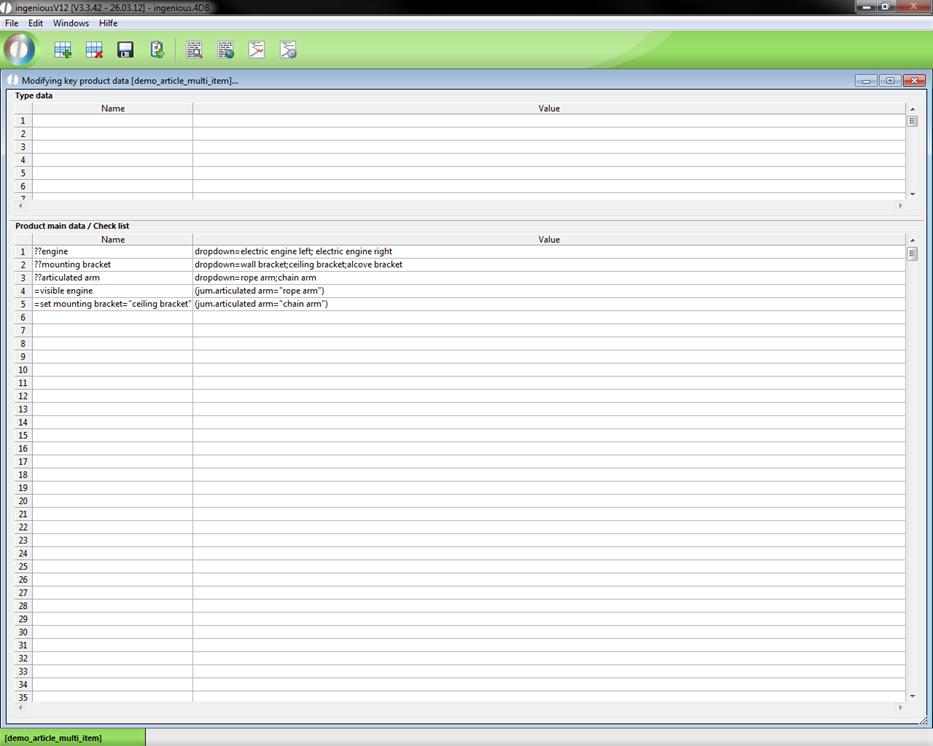Image resolution: width=933 pixels, height=746 pixels.
Task: Select the '??engine' name cell
Action: tap(112, 252)
